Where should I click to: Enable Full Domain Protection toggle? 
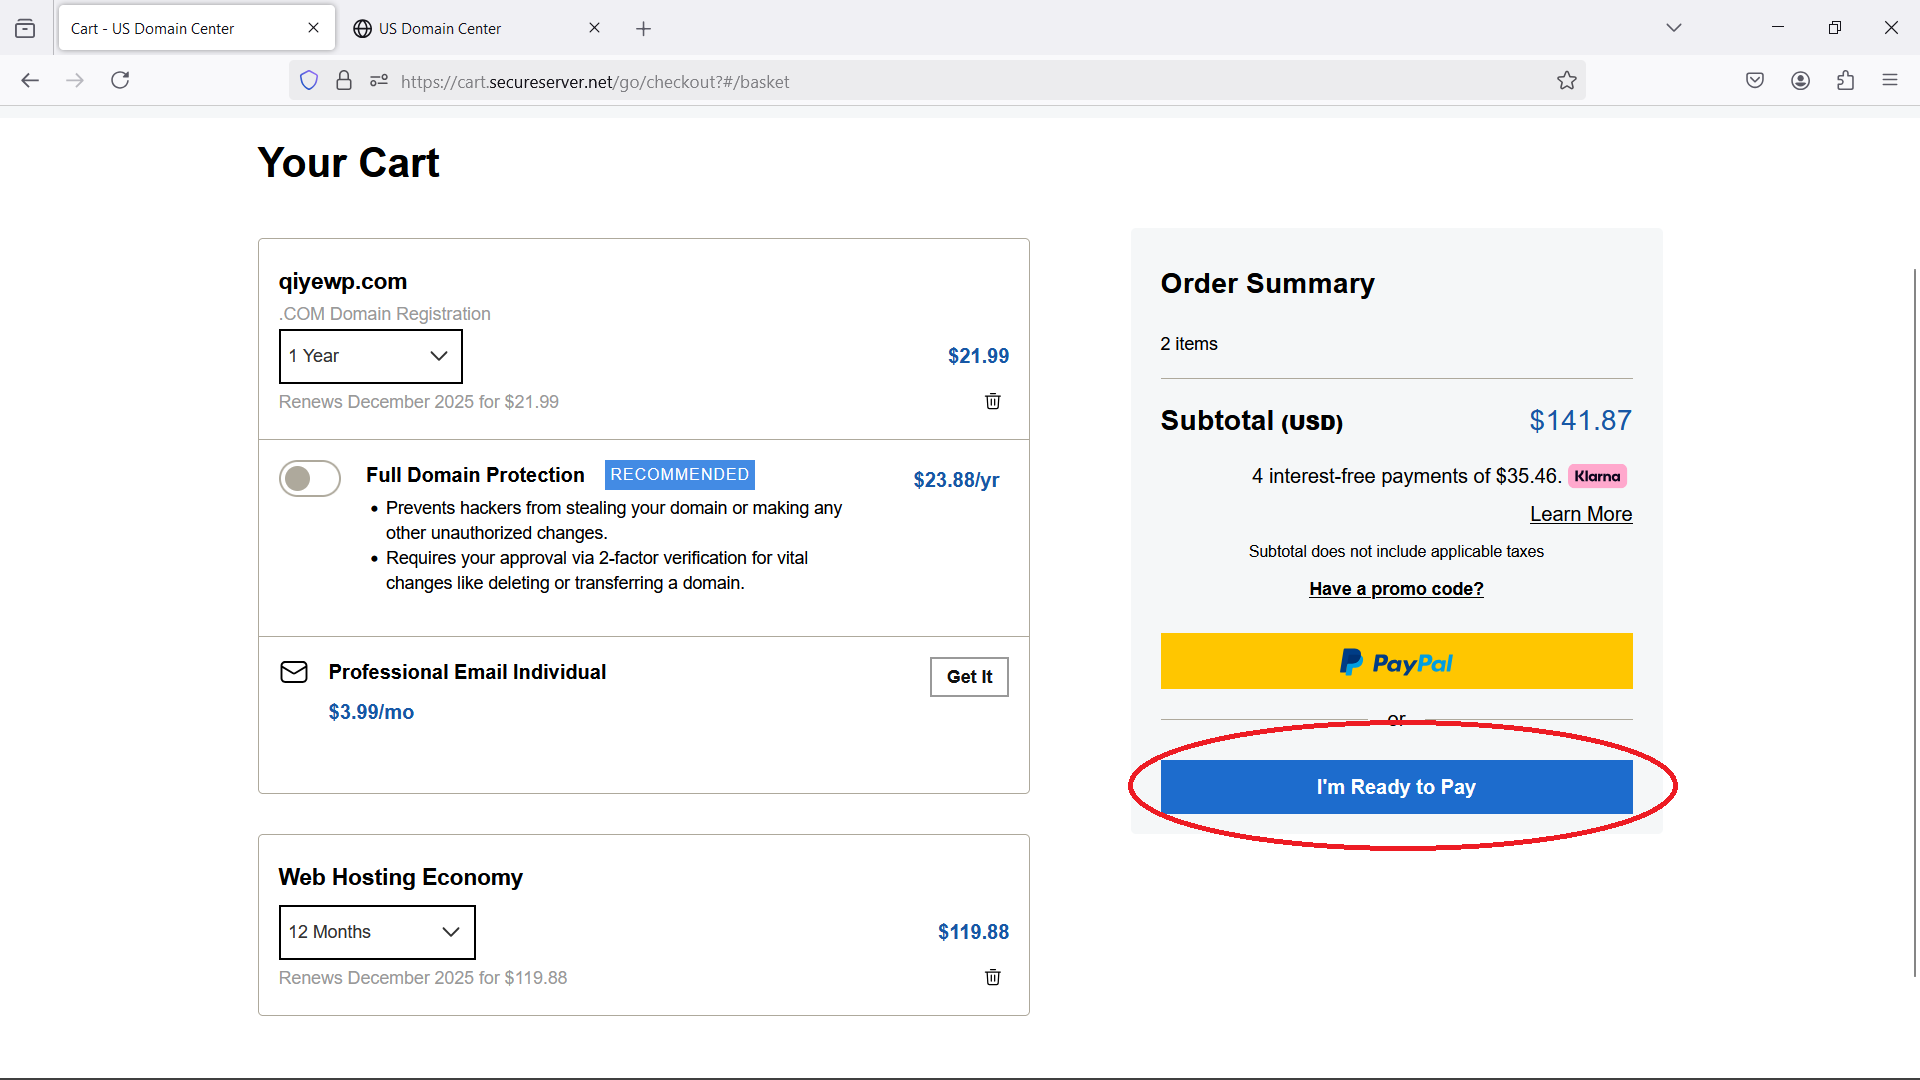[x=310, y=479]
